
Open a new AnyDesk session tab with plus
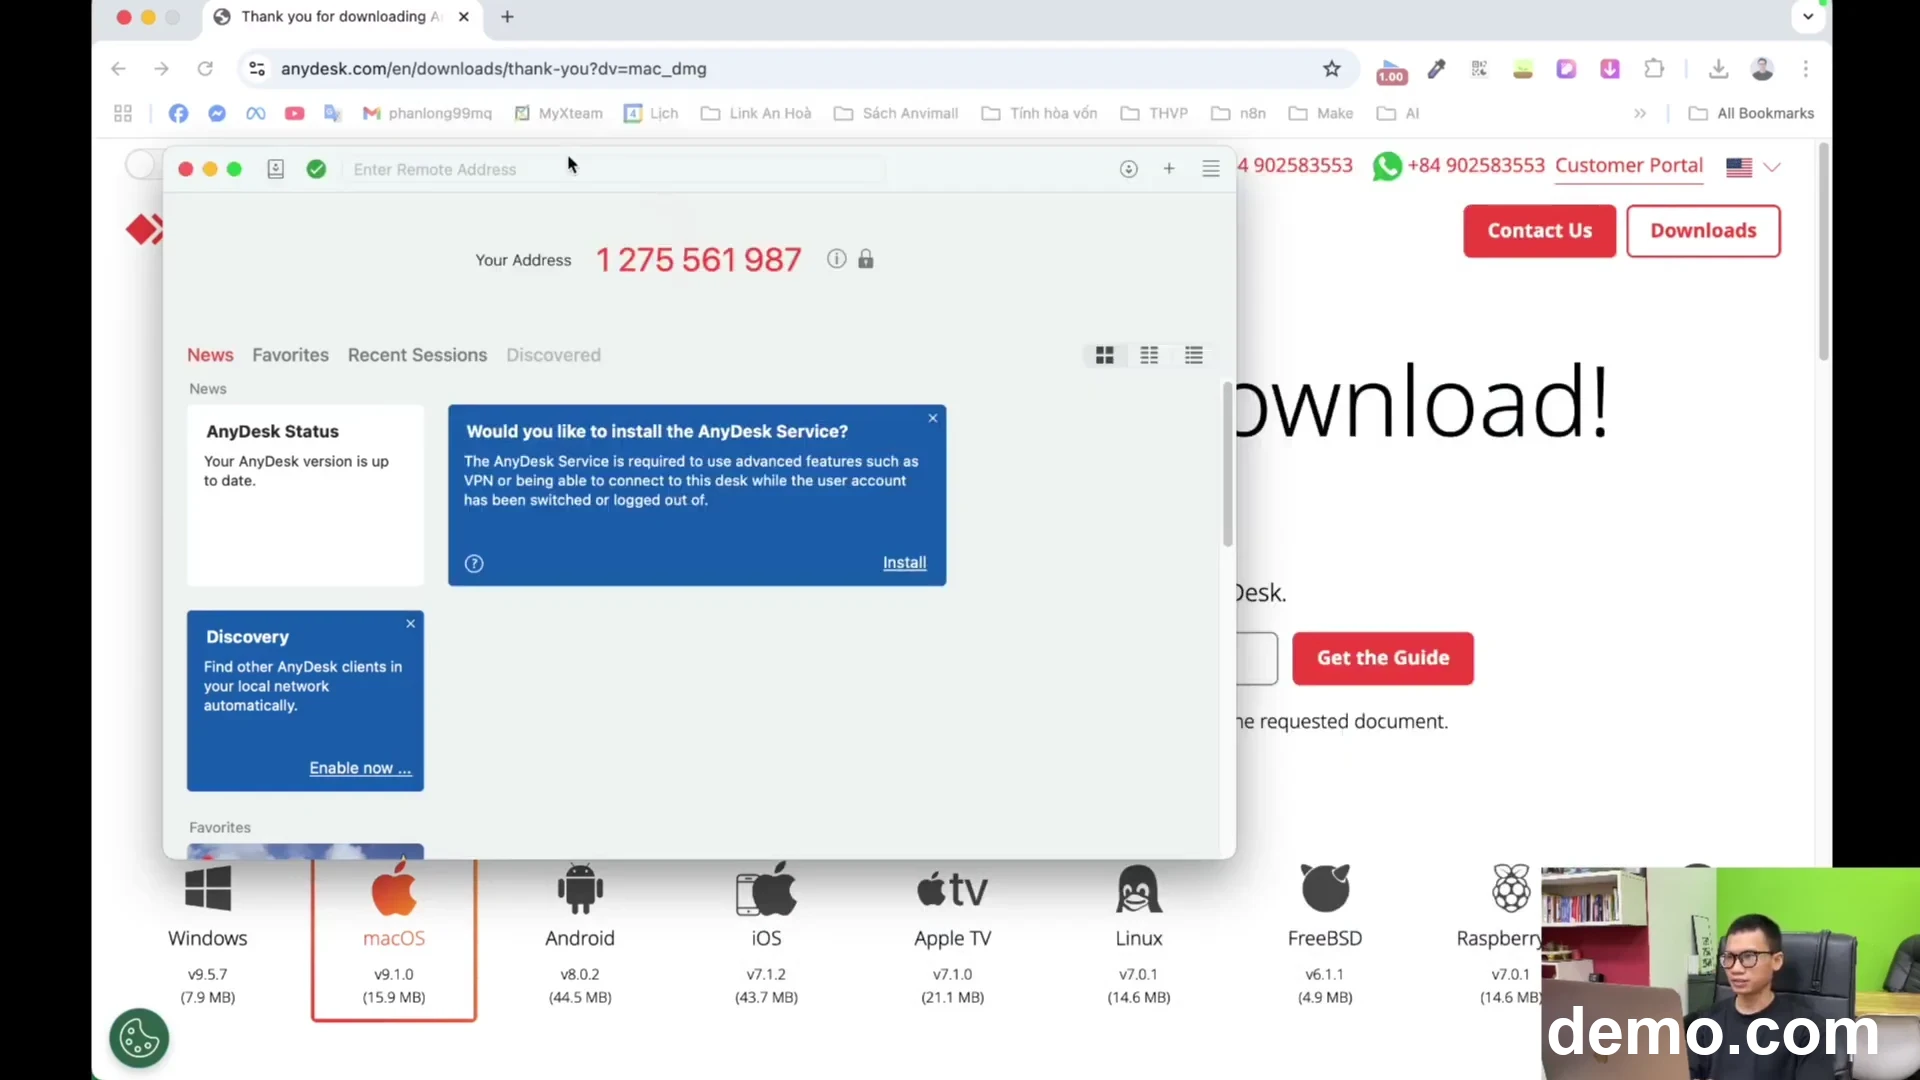[x=1169, y=169]
